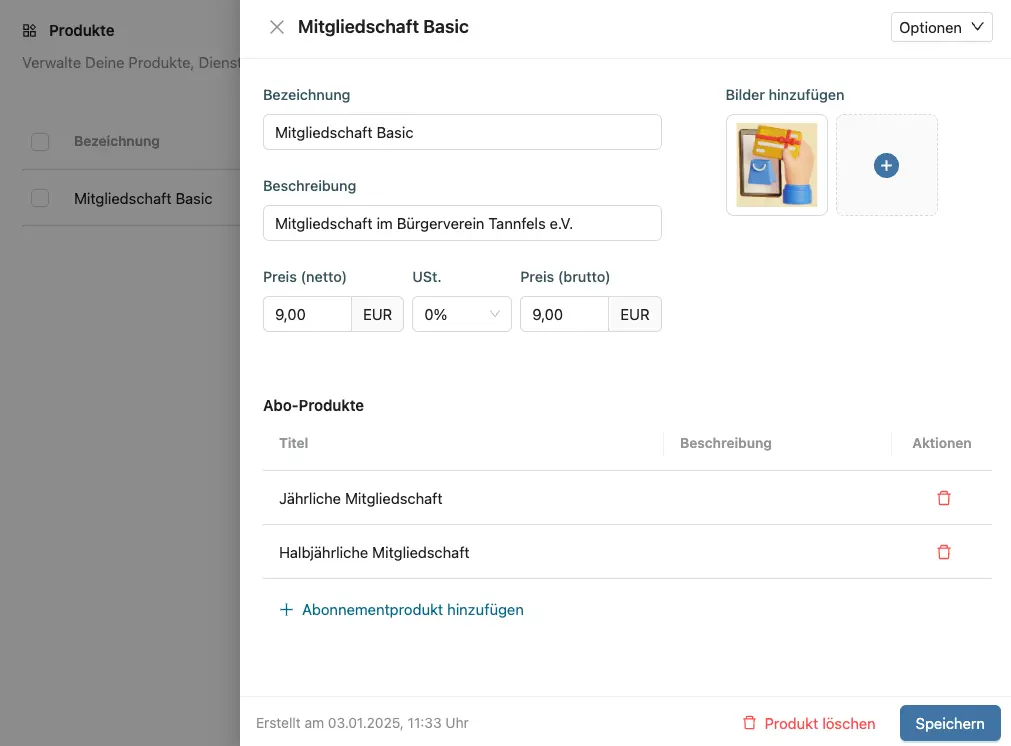Select Produkte in the left sidebar
Viewport: 1011px width, 746px height.
pos(82,30)
